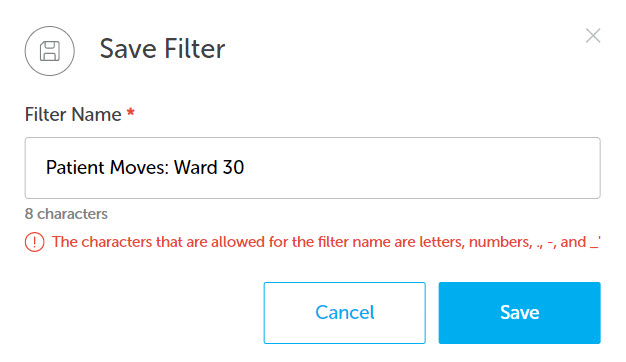Image resolution: width=626 pixels, height=362 pixels.
Task: Focus the Filter Name text field
Action: click(x=313, y=168)
